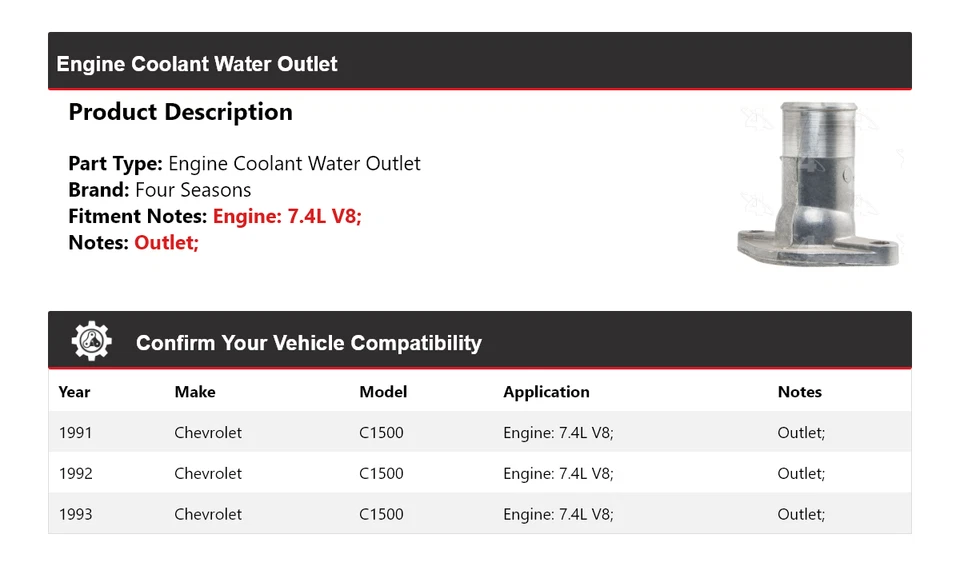Click the Engine Coolant Water Outlet header

[x=197, y=64]
